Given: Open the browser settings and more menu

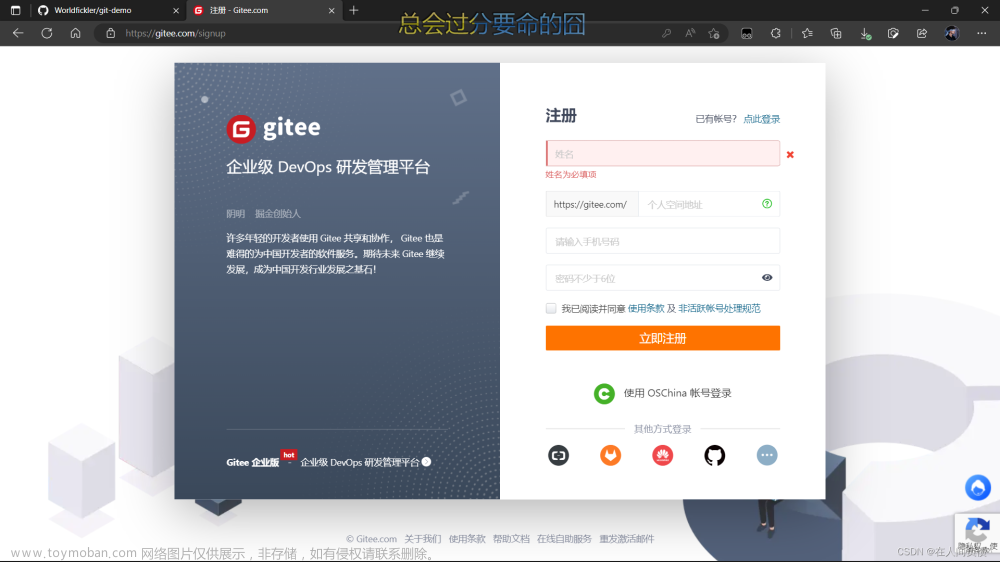Looking at the screenshot, I should click(x=982, y=33).
